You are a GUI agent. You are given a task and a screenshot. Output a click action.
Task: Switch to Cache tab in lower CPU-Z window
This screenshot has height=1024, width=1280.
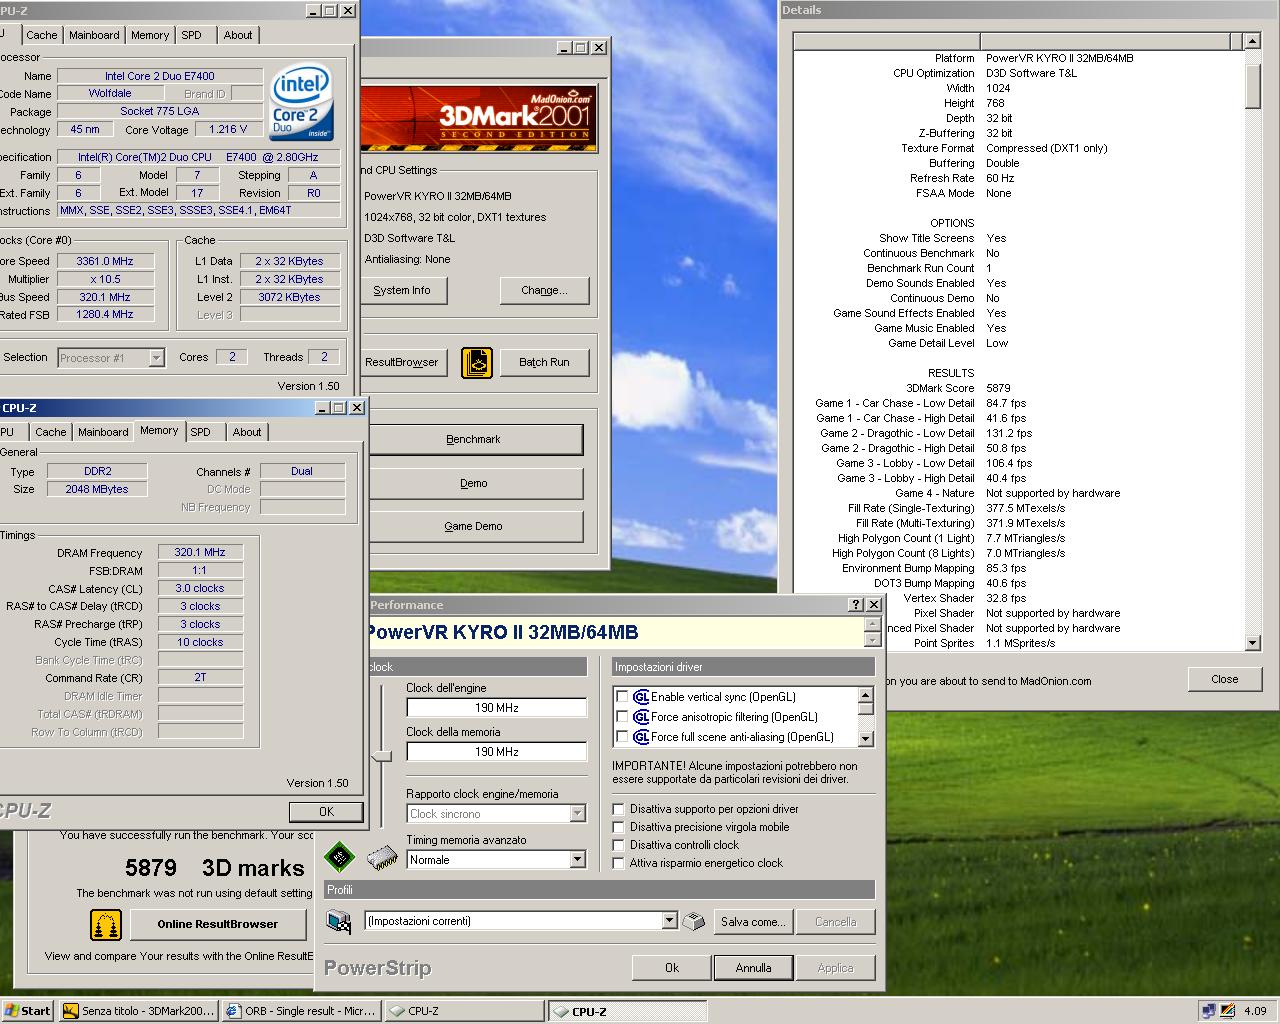(x=51, y=432)
